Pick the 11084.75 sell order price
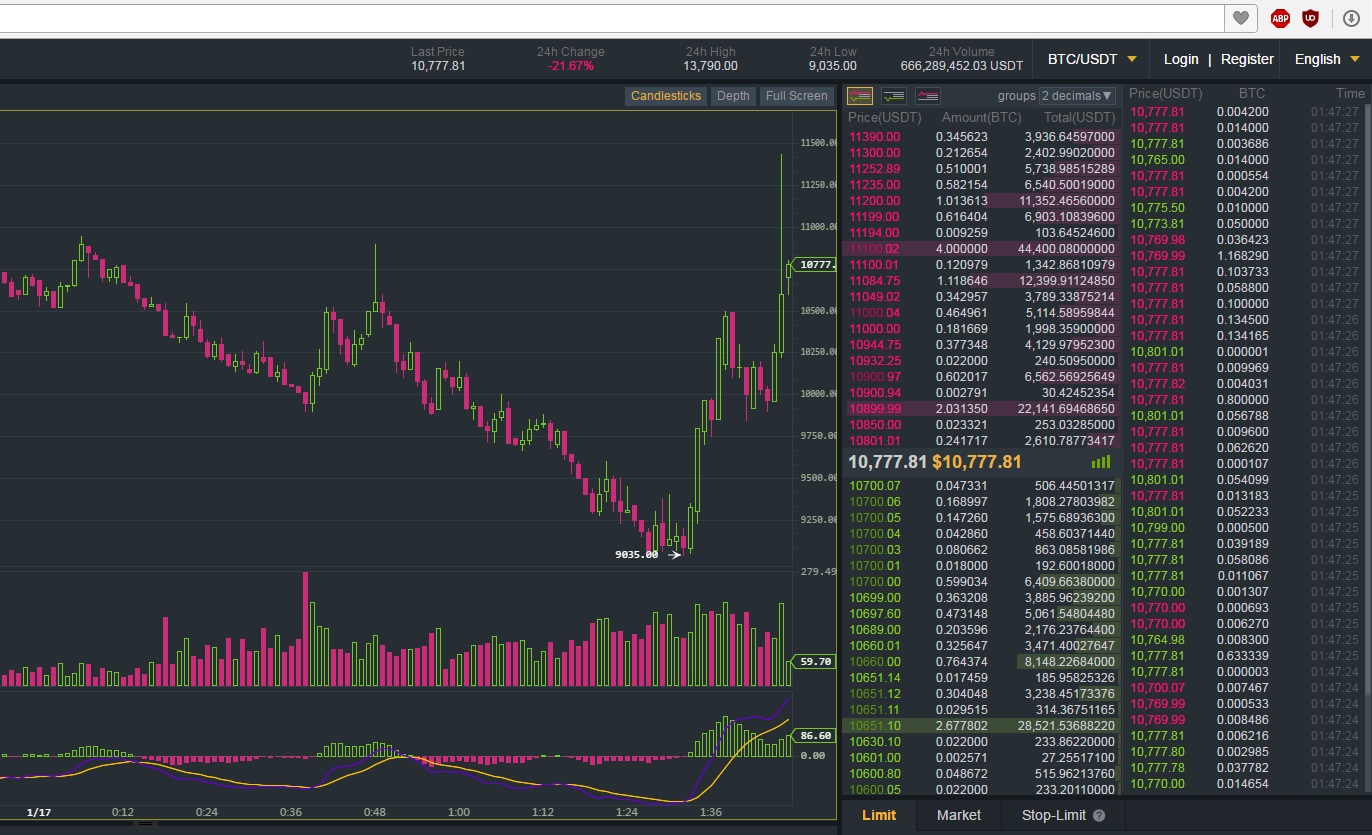1372x835 pixels. [x=875, y=281]
